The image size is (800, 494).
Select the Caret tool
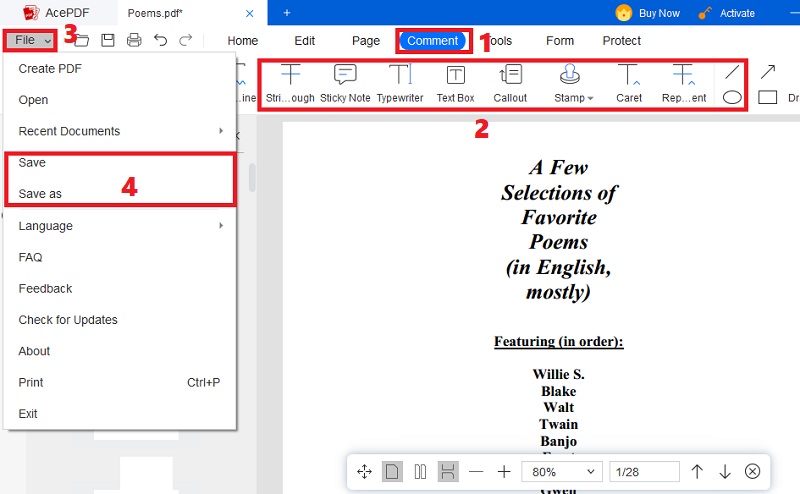click(629, 83)
